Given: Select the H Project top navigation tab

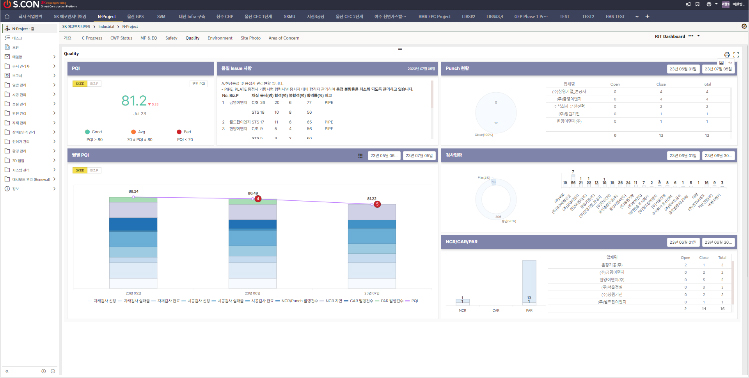Looking at the screenshot, I should tap(107, 16).
